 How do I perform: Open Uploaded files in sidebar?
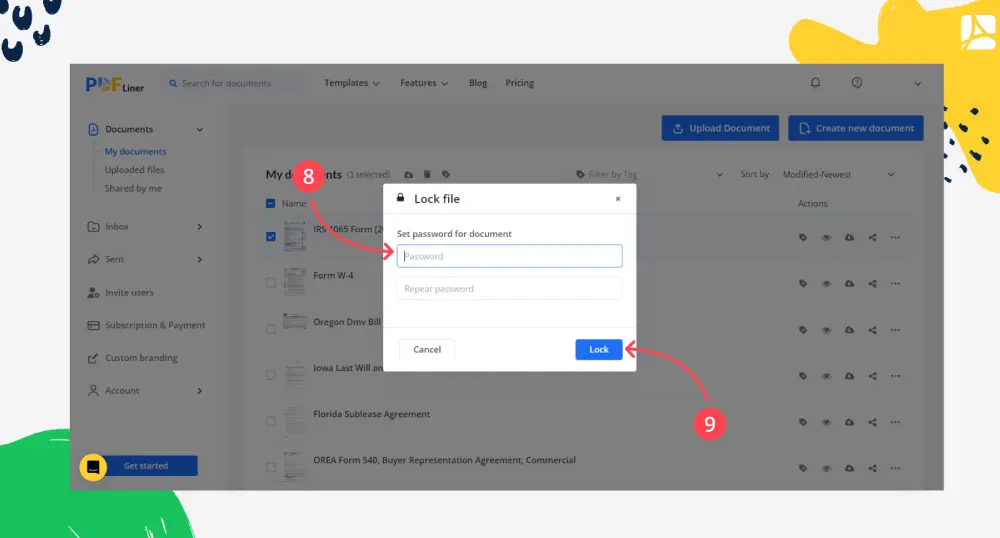(134, 170)
